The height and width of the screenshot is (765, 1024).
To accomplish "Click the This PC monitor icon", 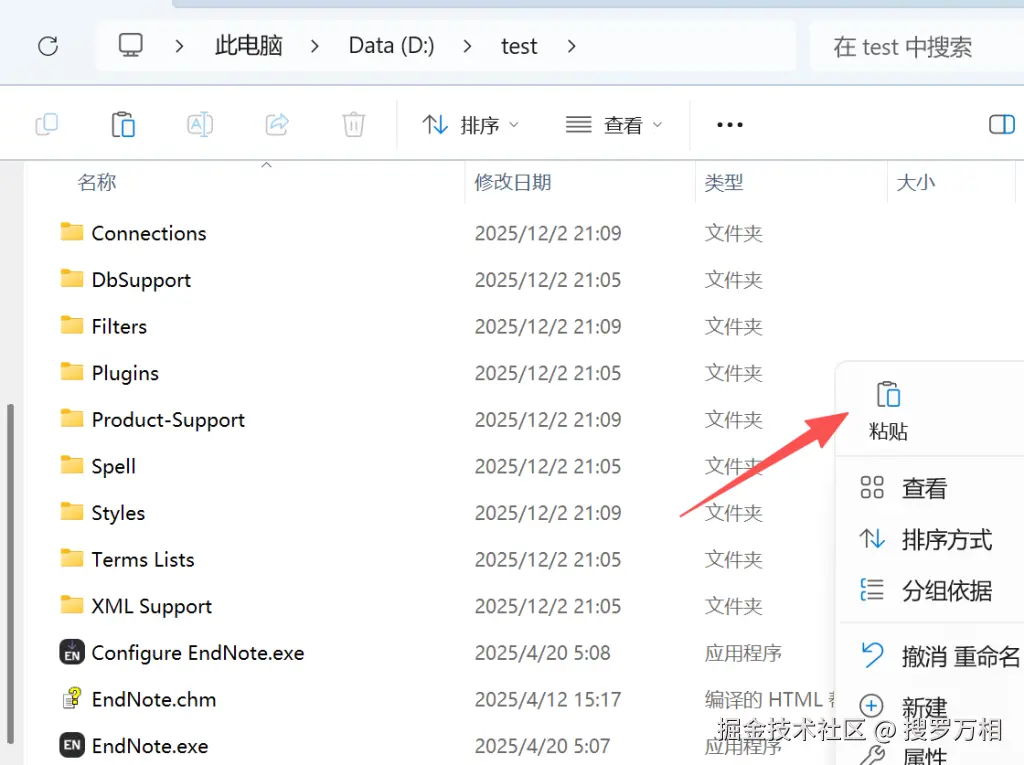I will (131, 45).
